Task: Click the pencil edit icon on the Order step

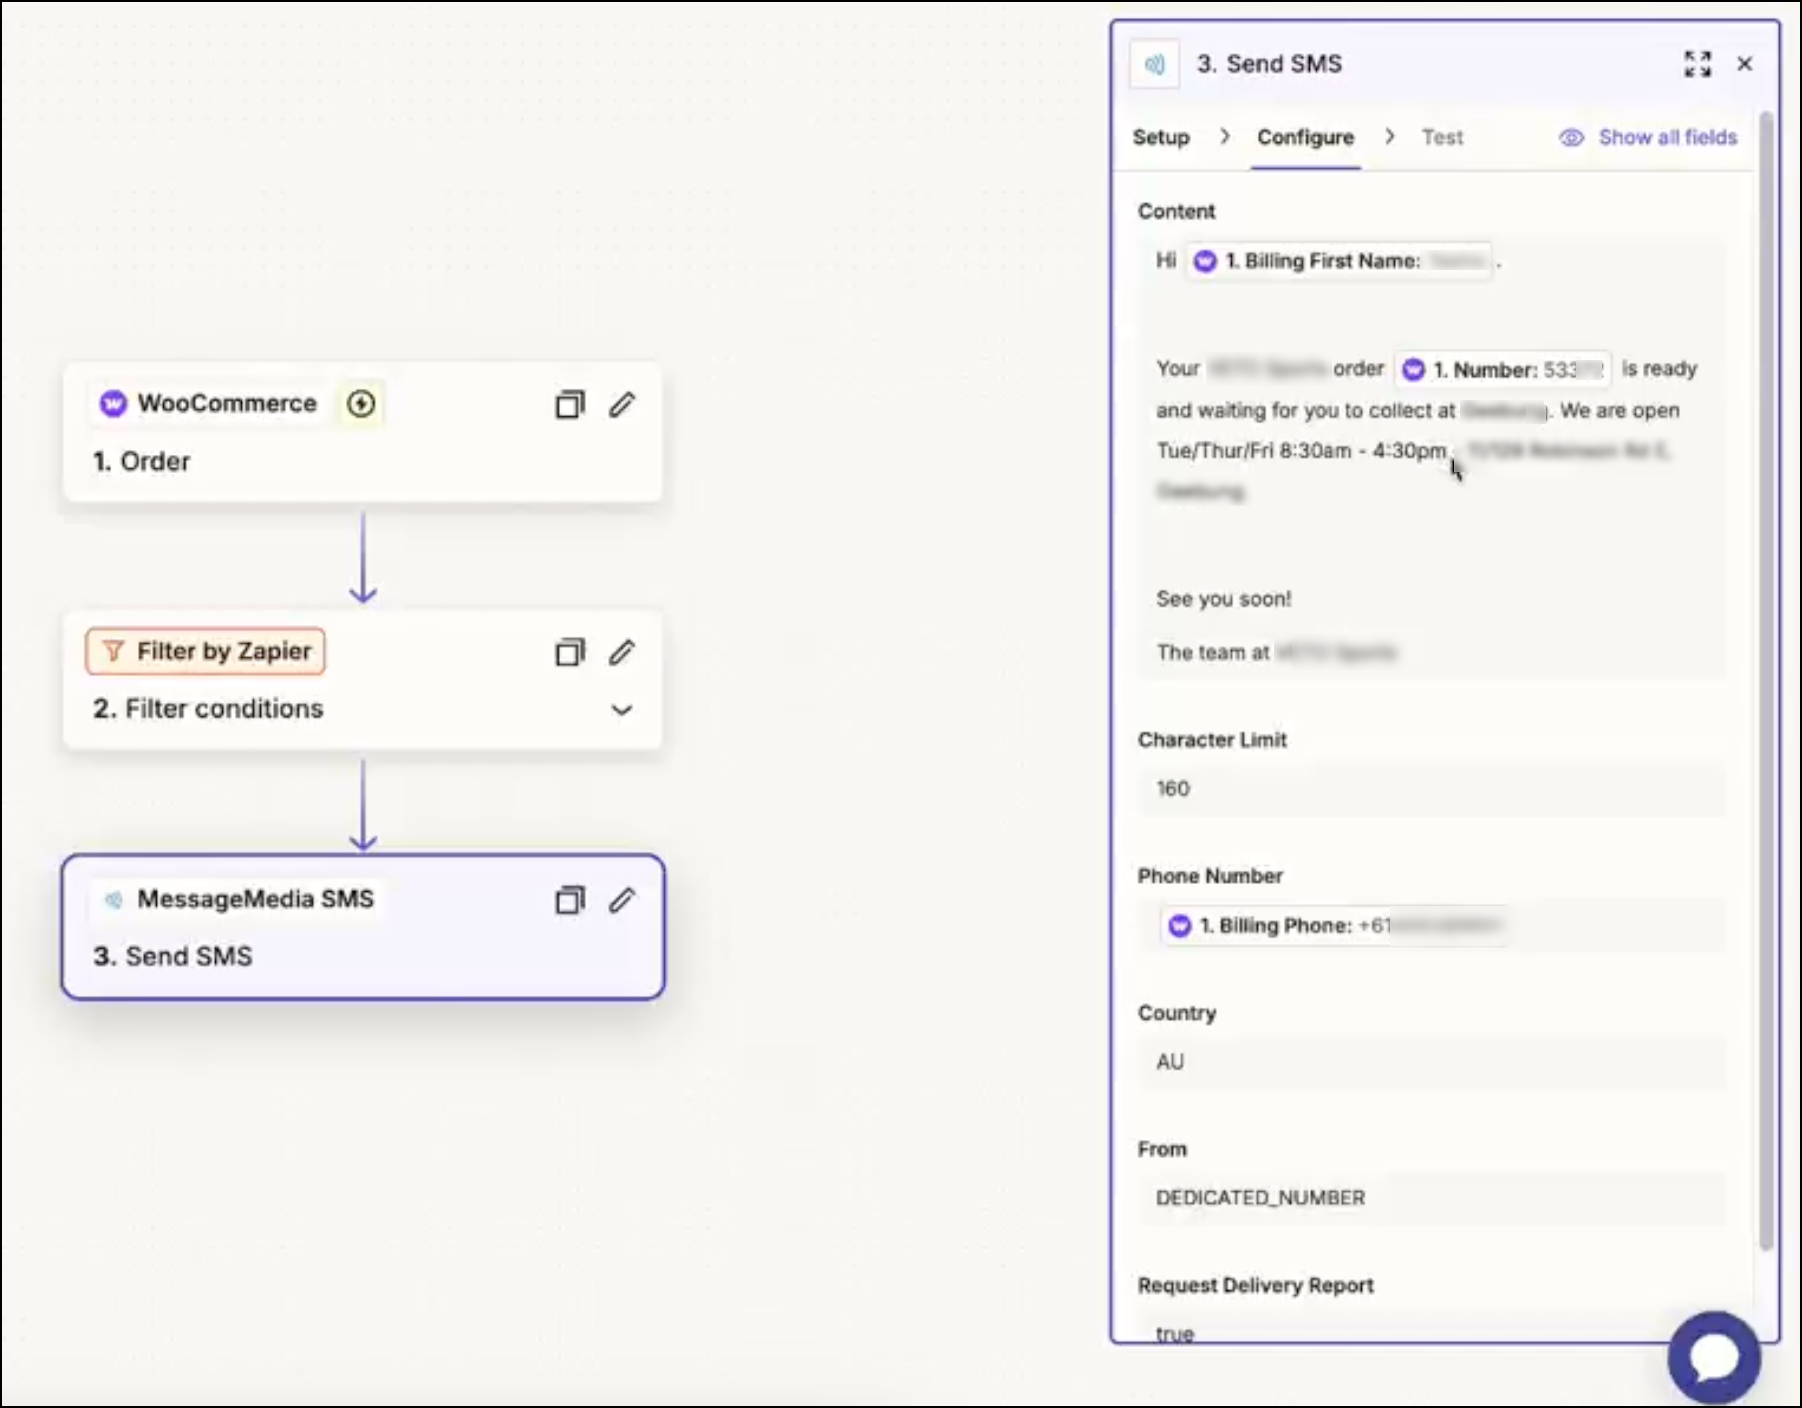Action: click(x=622, y=404)
